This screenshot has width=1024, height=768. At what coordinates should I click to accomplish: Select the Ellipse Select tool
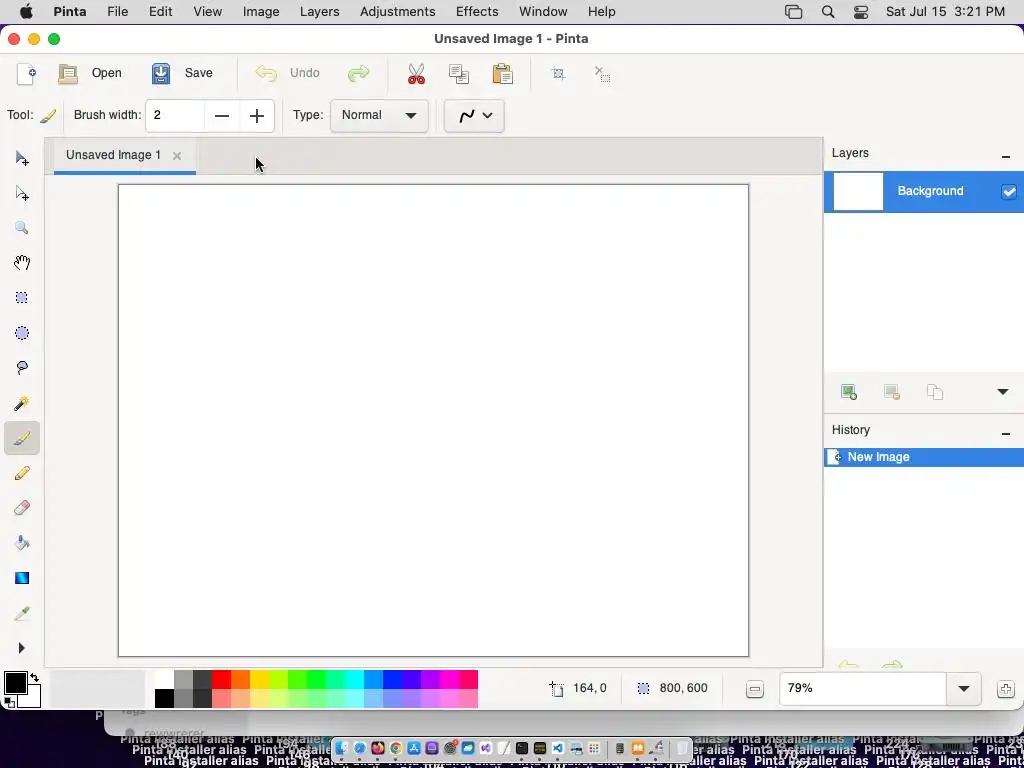tap(22, 333)
